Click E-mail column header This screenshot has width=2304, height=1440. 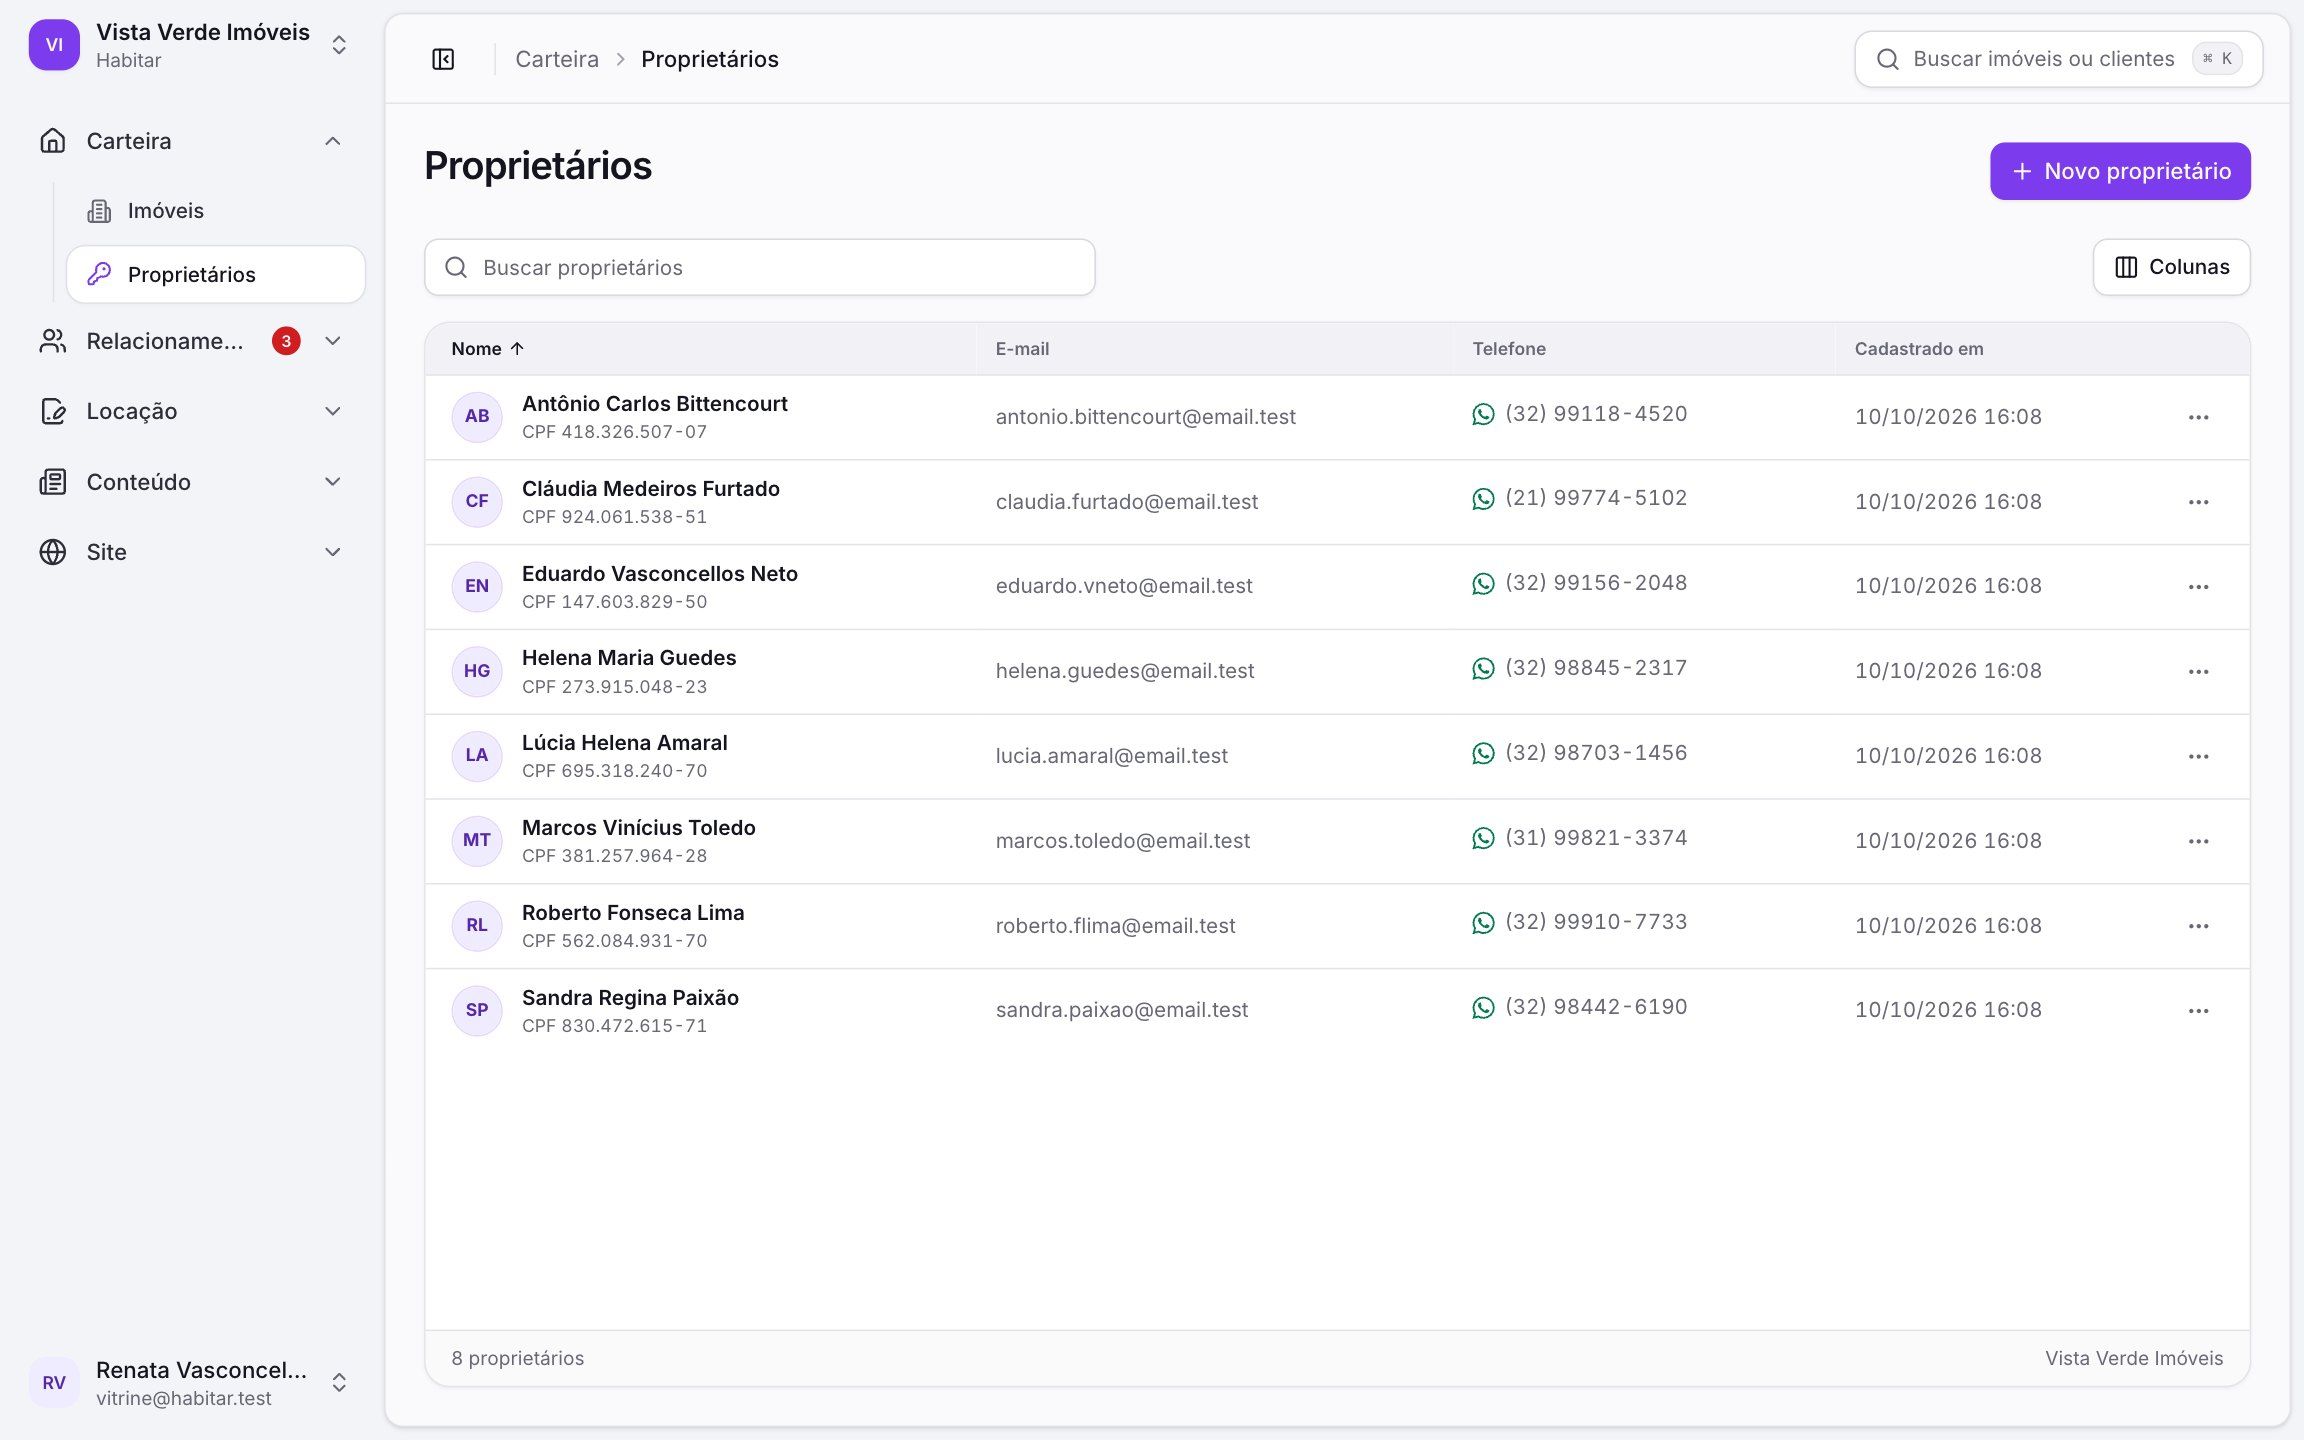1022,349
